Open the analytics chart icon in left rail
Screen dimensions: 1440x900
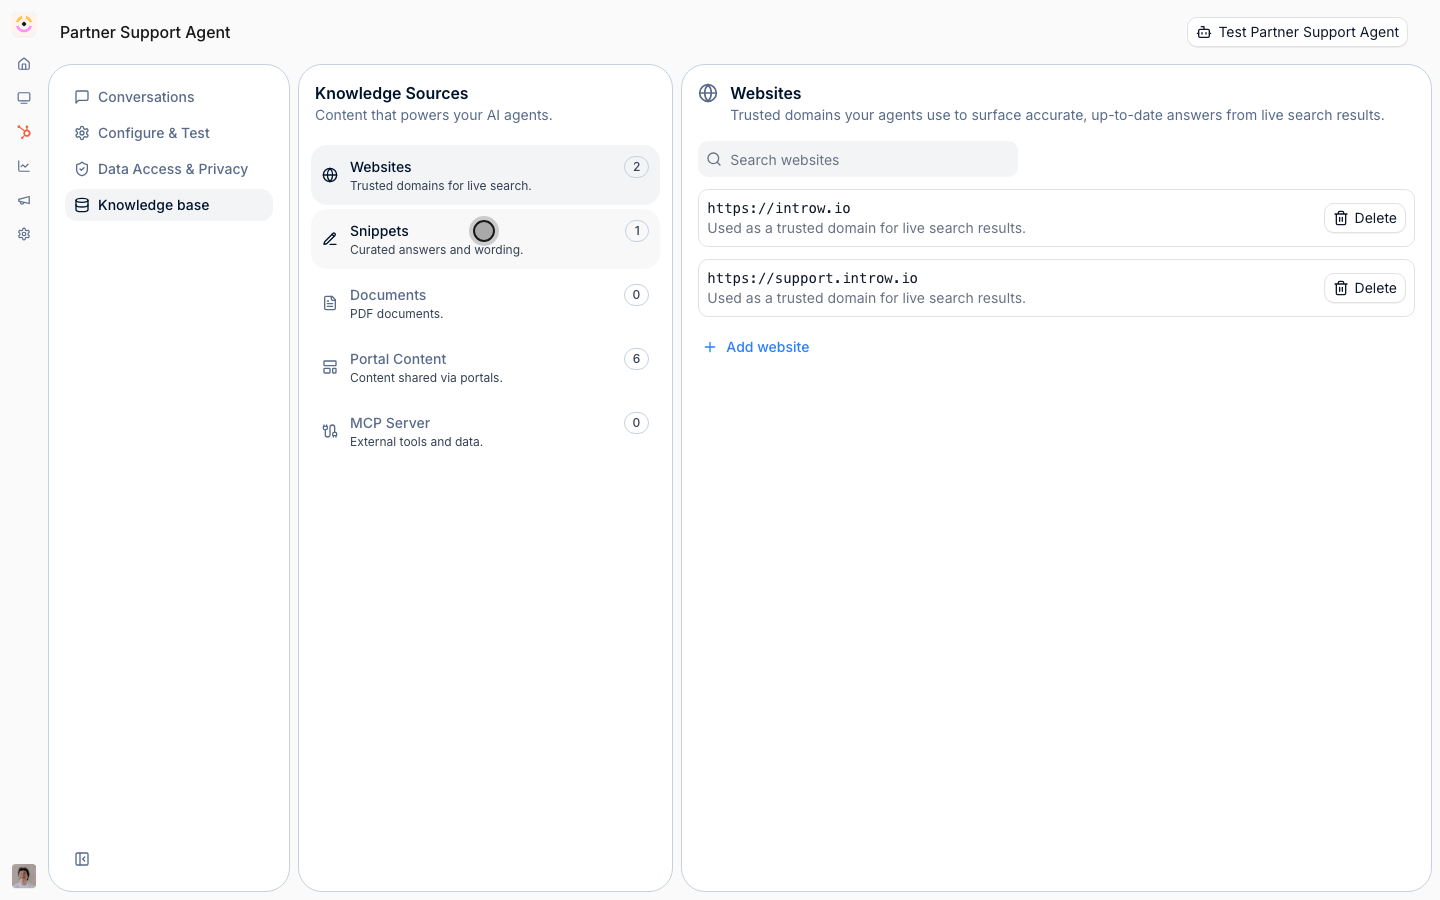pos(24,166)
